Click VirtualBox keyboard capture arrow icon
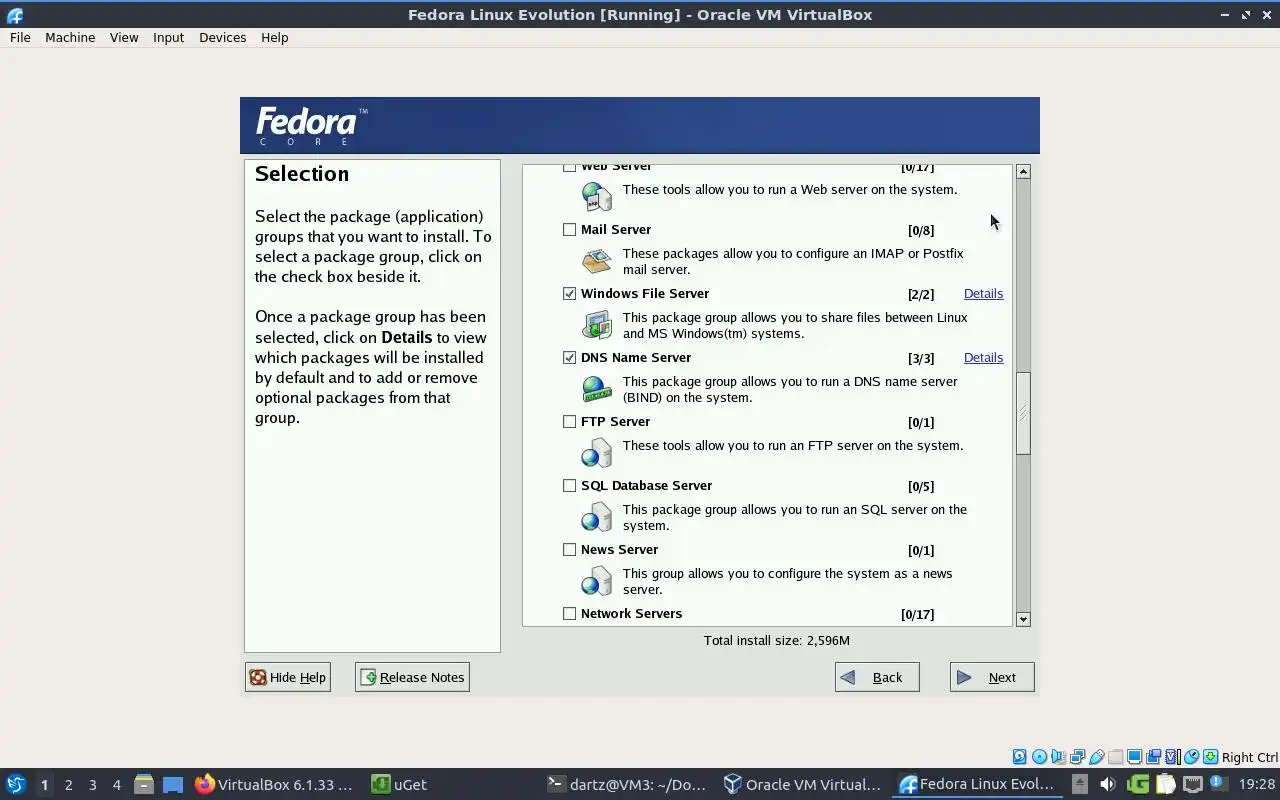The width and height of the screenshot is (1280, 800). tap(1210, 757)
